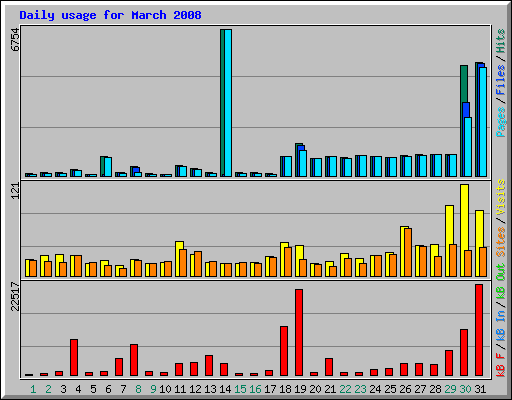
Task: Click day 19 on the date axis
Action: 300,389
